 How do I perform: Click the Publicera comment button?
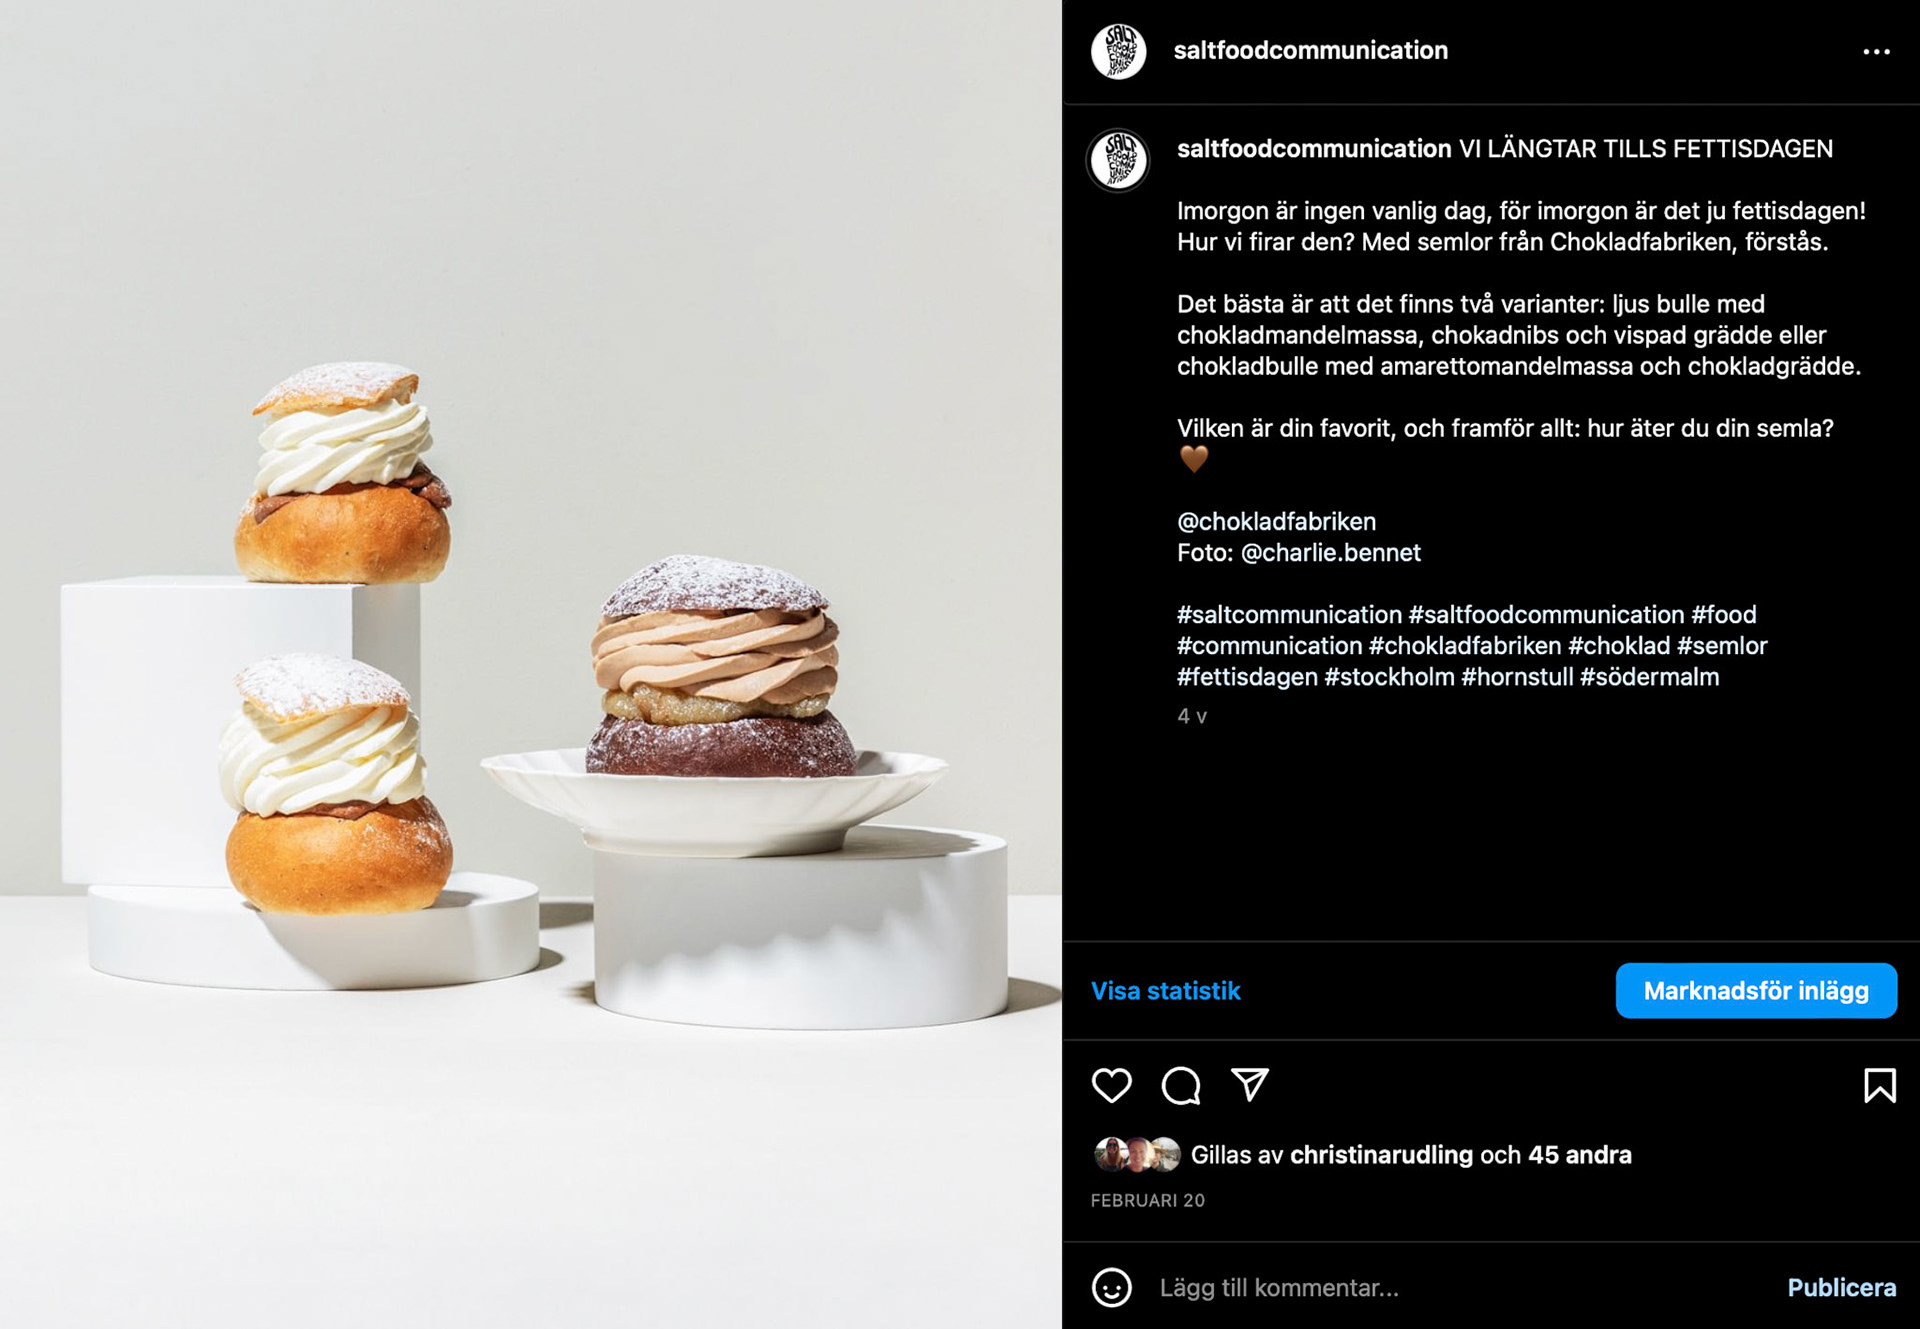(1841, 1288)
